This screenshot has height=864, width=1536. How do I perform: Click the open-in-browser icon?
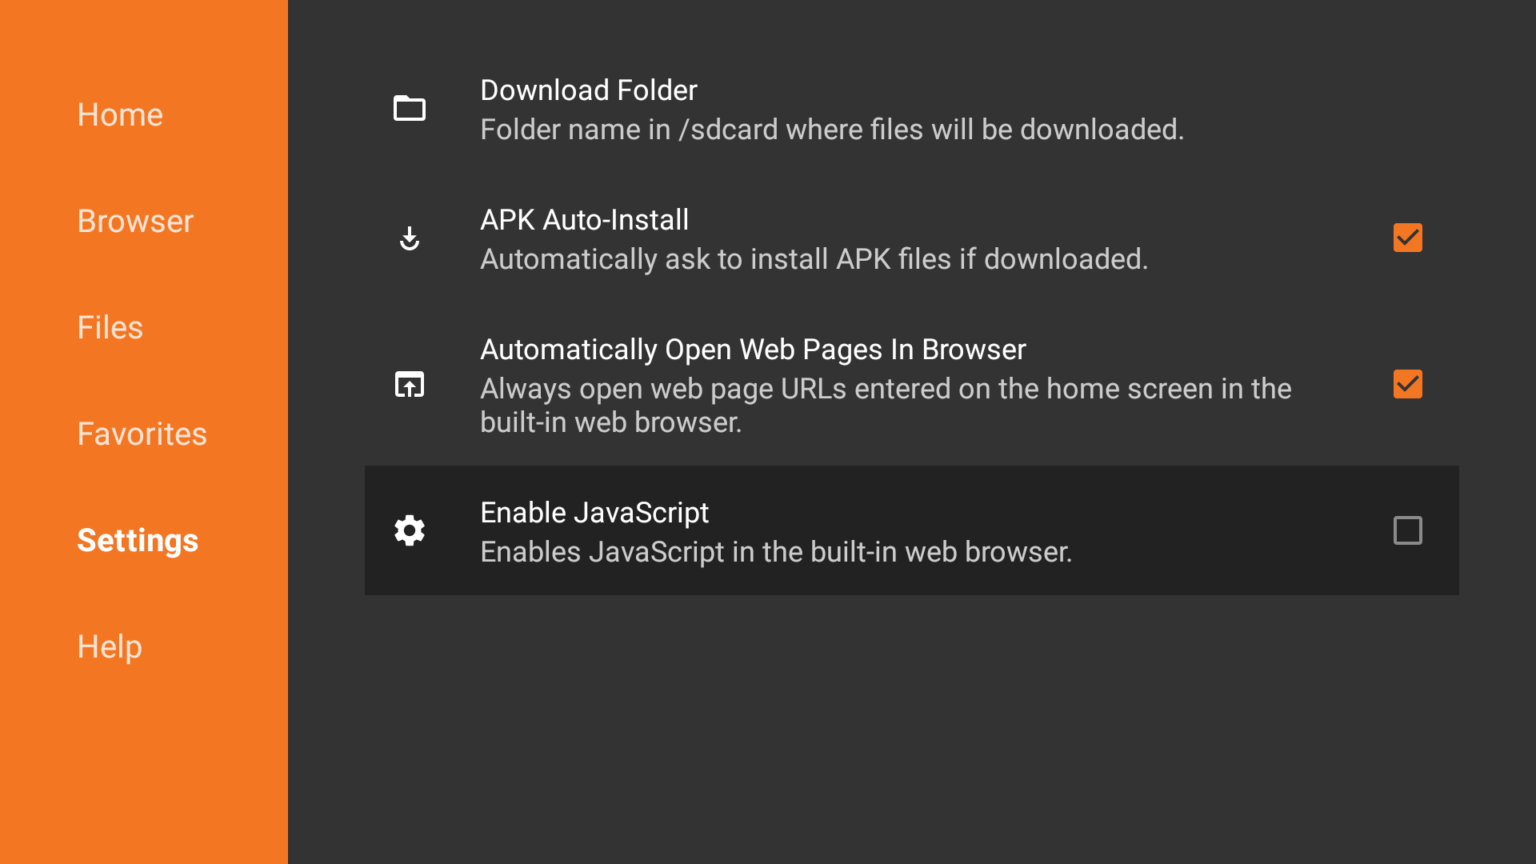pyautogui.click(x=409, y=385)
